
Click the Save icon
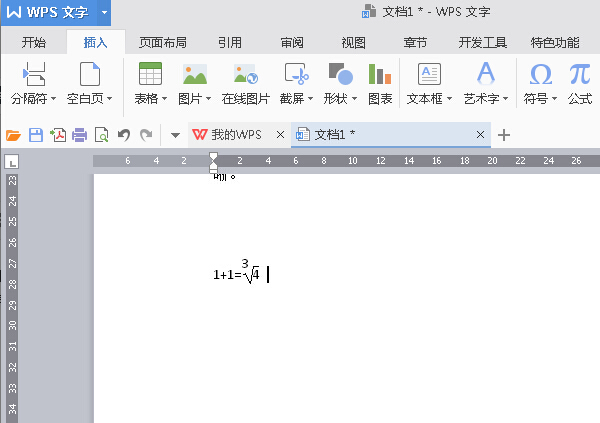36,135
